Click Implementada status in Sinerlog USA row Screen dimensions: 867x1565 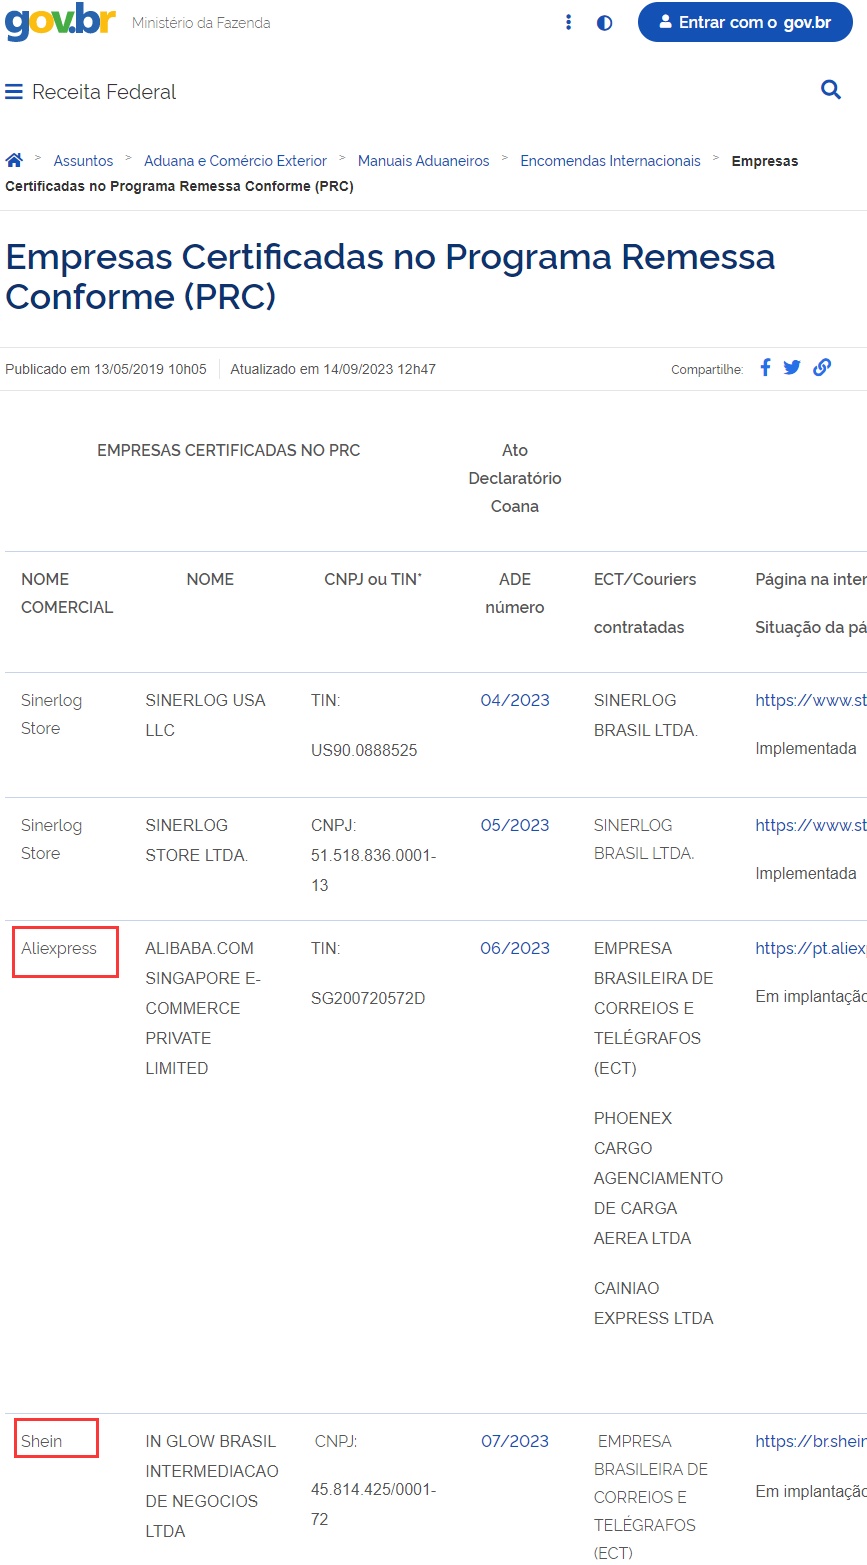(806, 748)
